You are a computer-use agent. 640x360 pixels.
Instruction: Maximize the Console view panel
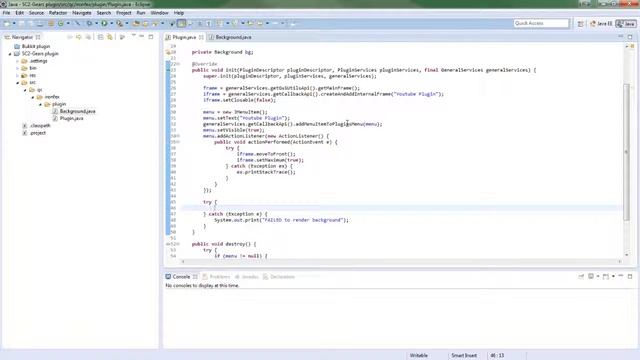point(630,276)
